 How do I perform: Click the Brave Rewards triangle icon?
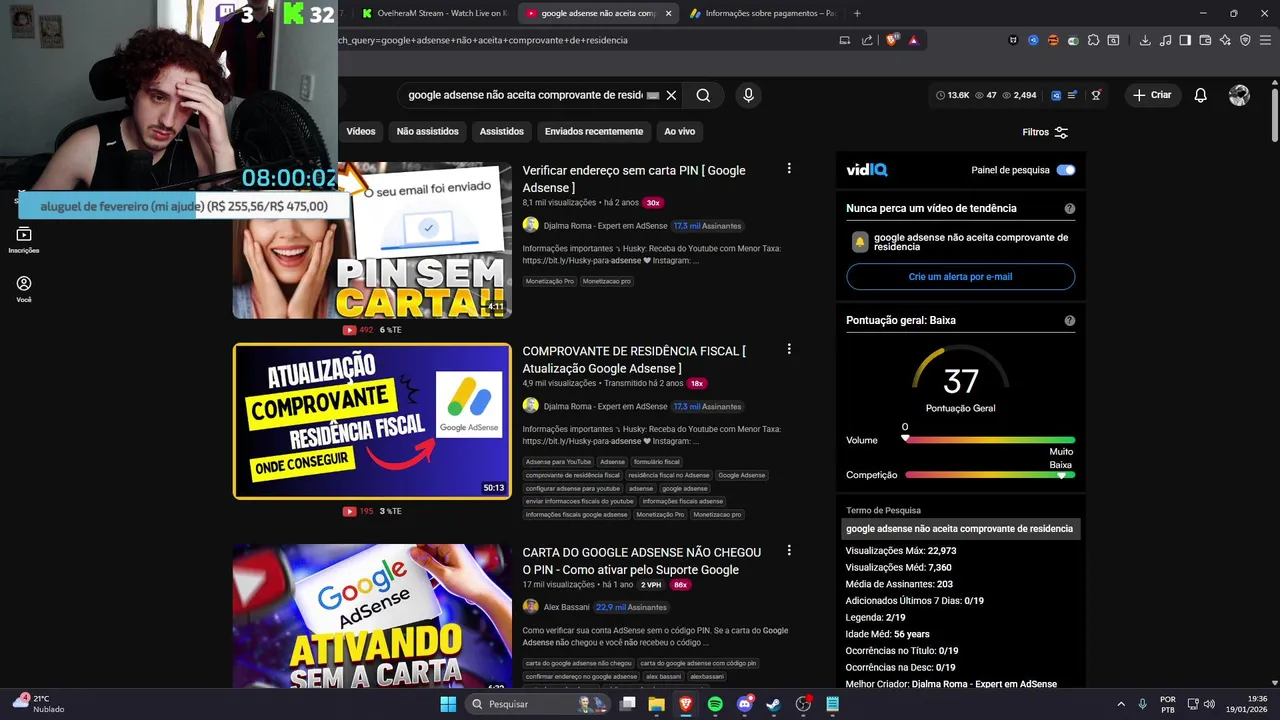tap(913, 40)
